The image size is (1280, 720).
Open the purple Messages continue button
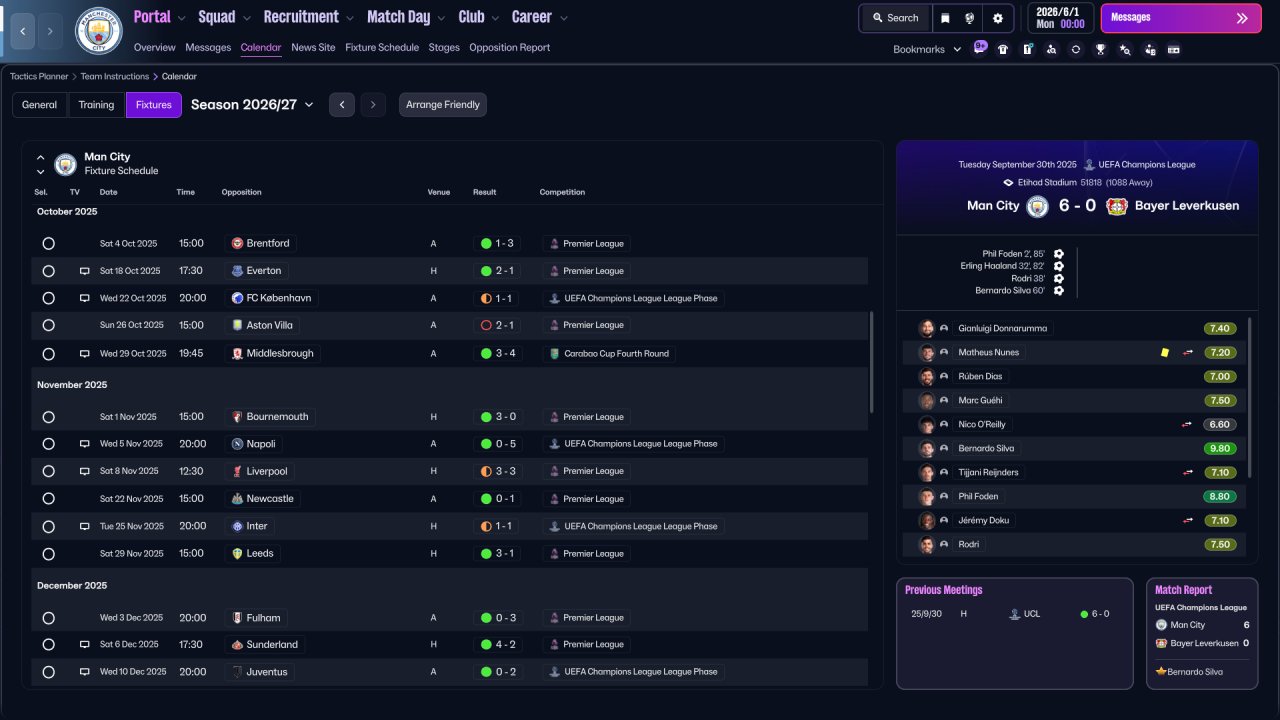[x=1180, y=18]
